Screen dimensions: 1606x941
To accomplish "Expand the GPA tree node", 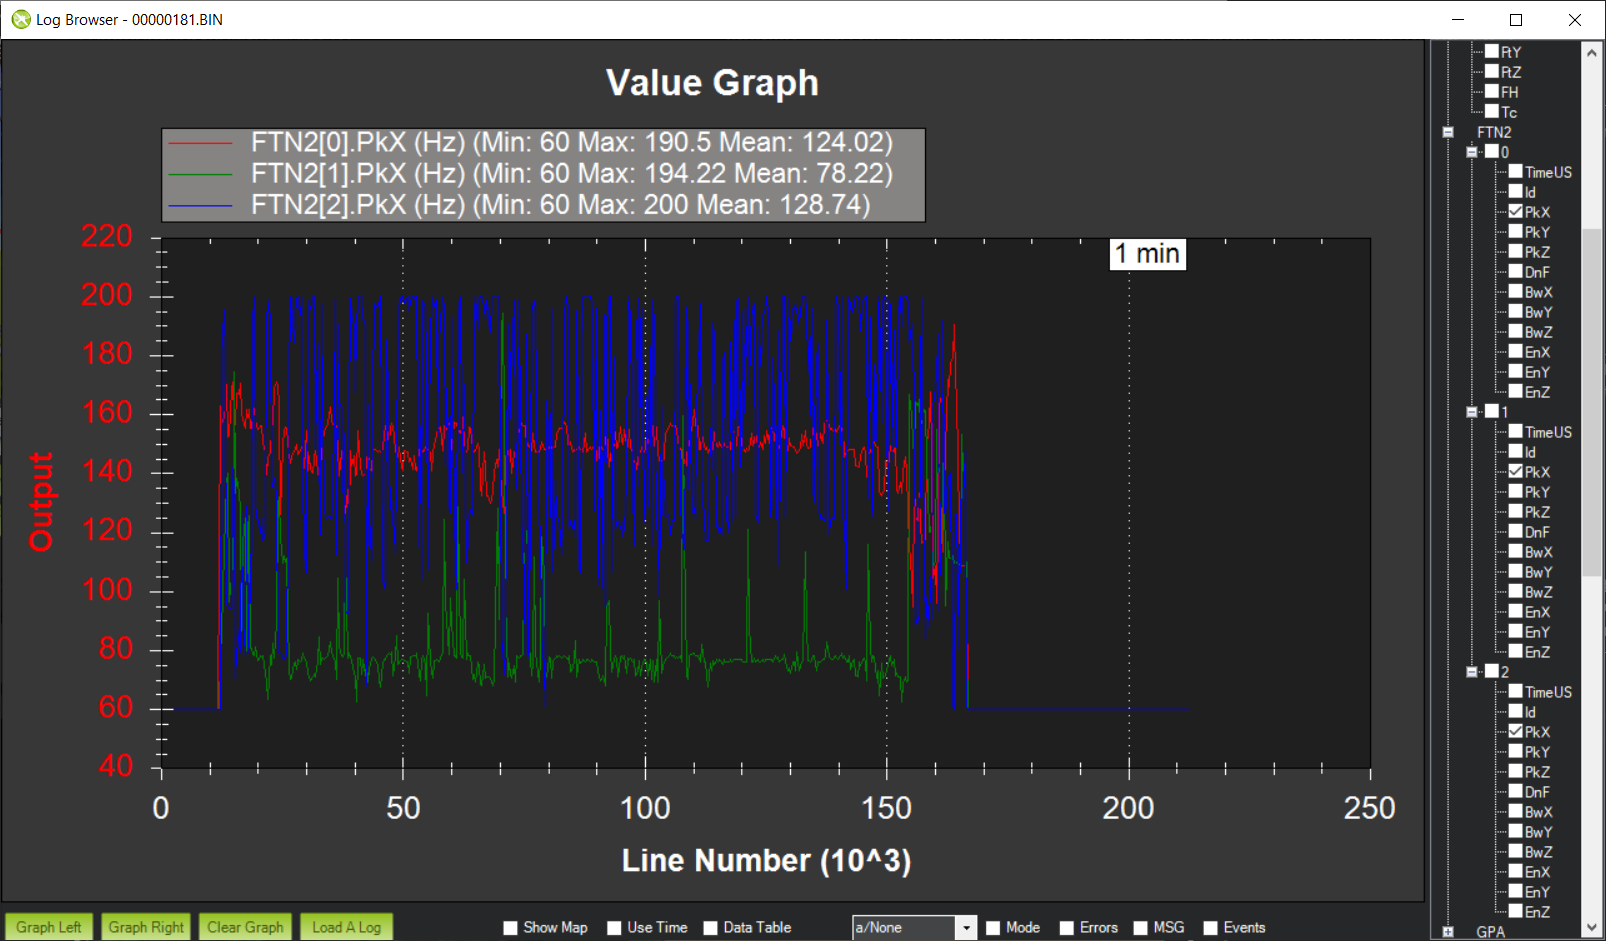I will (1448, 932).
